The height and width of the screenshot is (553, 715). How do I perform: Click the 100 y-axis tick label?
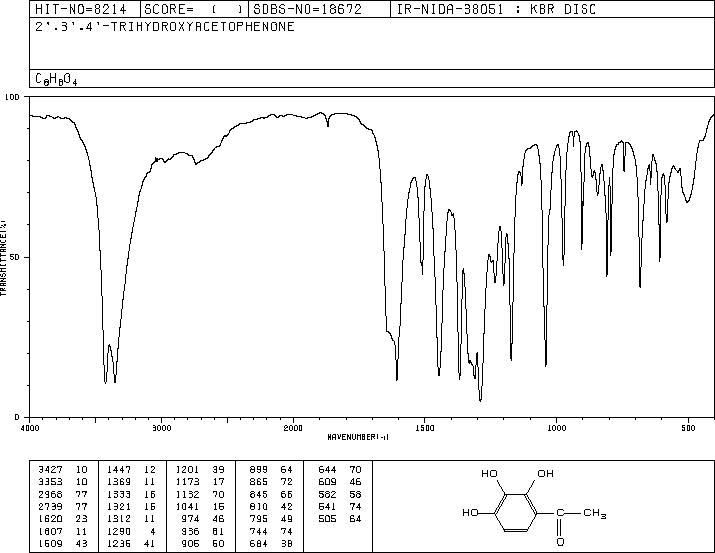coord(12,97)
